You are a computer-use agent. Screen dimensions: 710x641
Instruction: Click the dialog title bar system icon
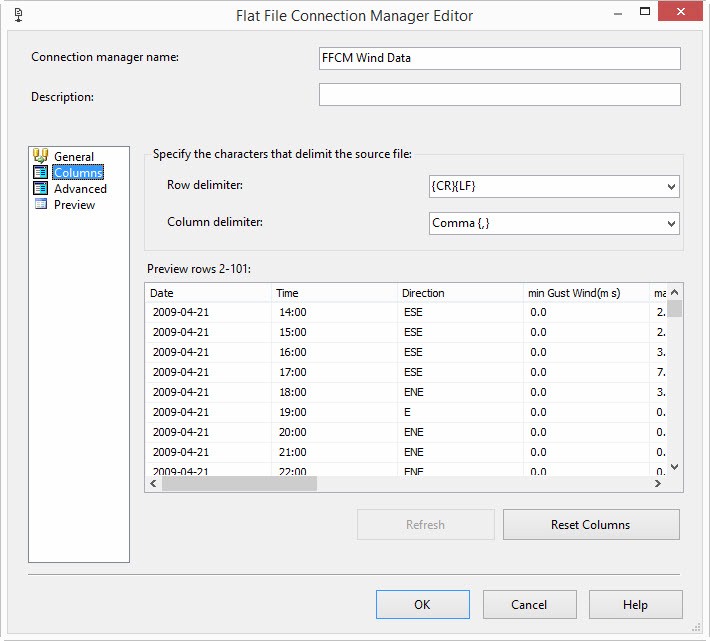pyautogui.click(x=18, y=15)
